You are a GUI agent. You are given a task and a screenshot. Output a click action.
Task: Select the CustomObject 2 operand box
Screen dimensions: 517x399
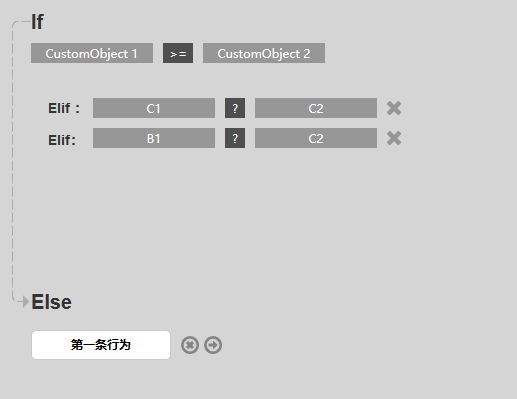click(264, 53)
